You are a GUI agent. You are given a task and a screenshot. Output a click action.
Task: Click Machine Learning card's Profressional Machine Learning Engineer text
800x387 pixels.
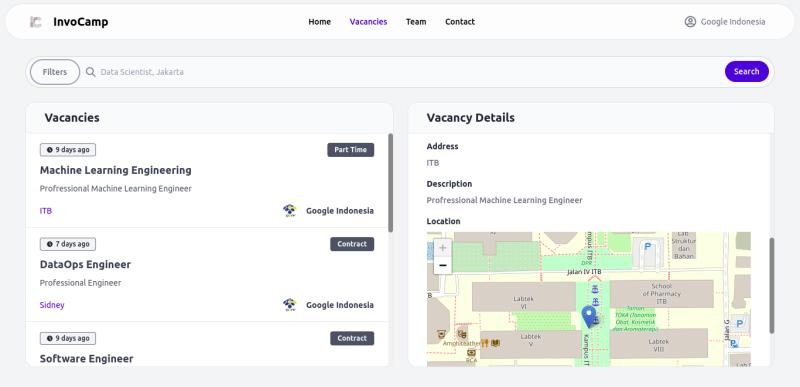click(x=116, y=189)
